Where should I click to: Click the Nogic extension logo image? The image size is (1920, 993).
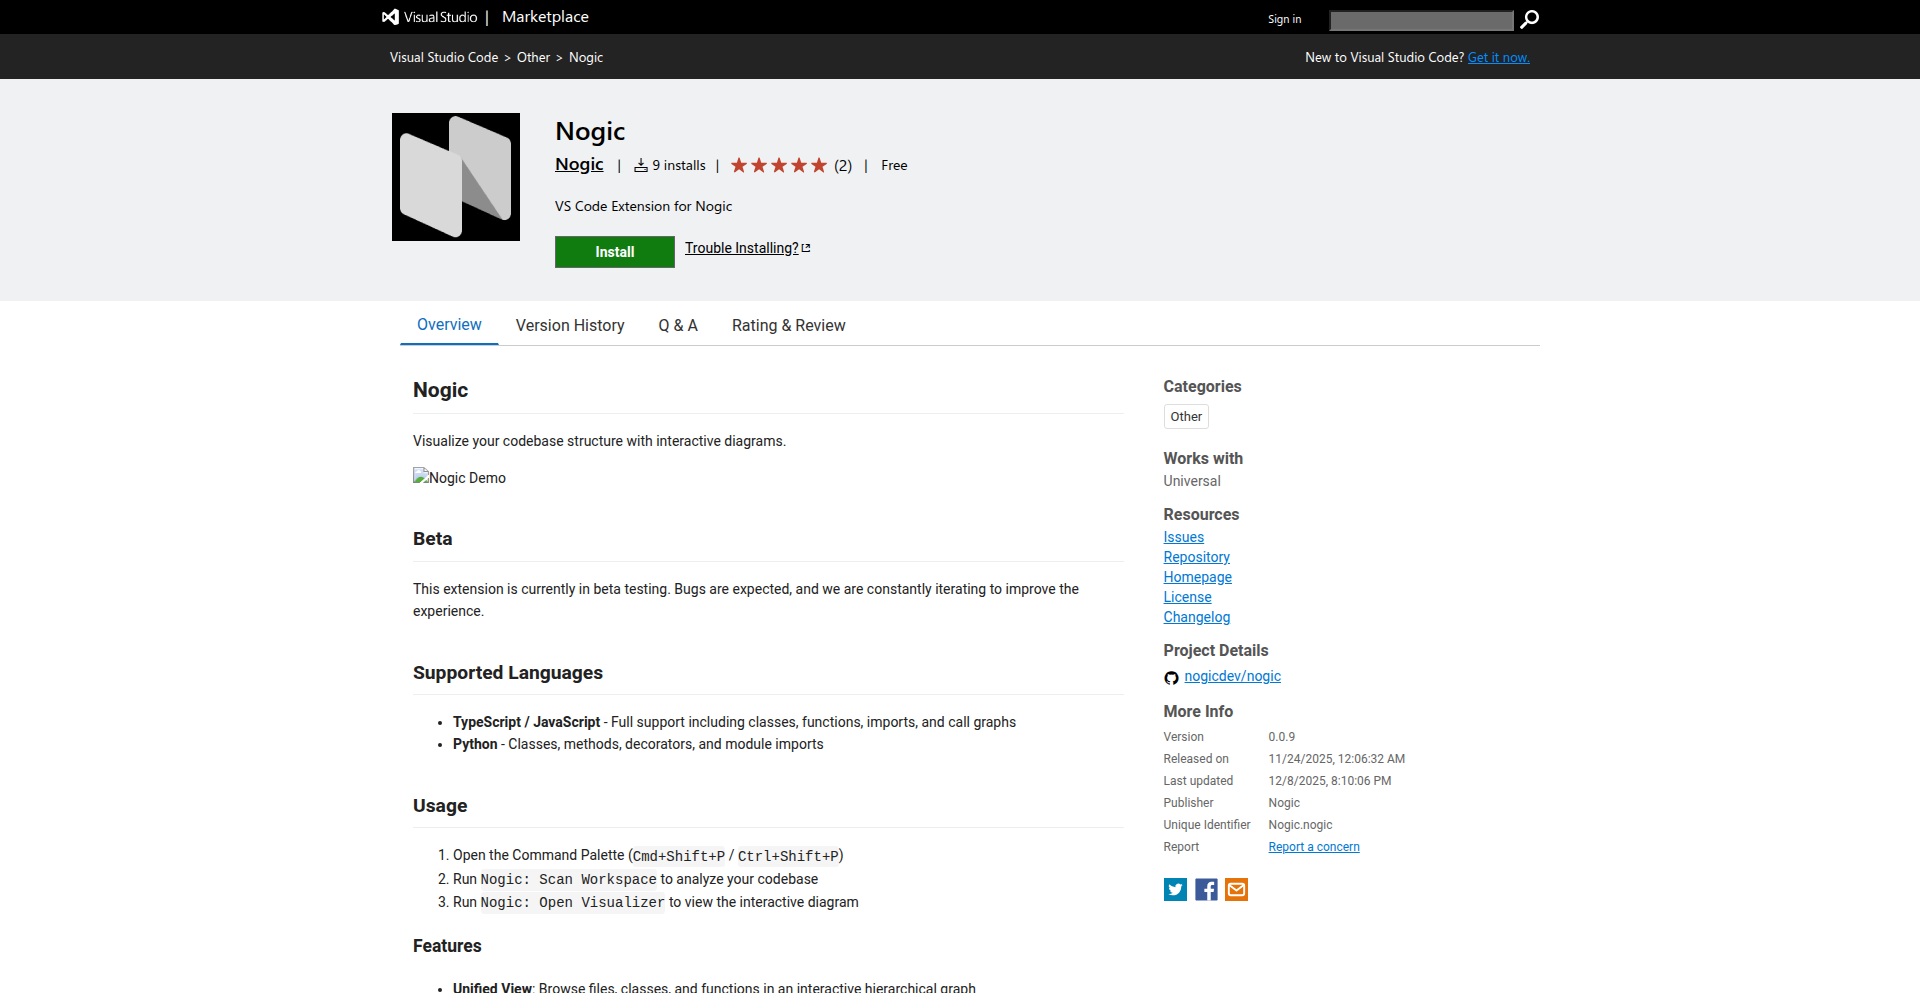456,177
